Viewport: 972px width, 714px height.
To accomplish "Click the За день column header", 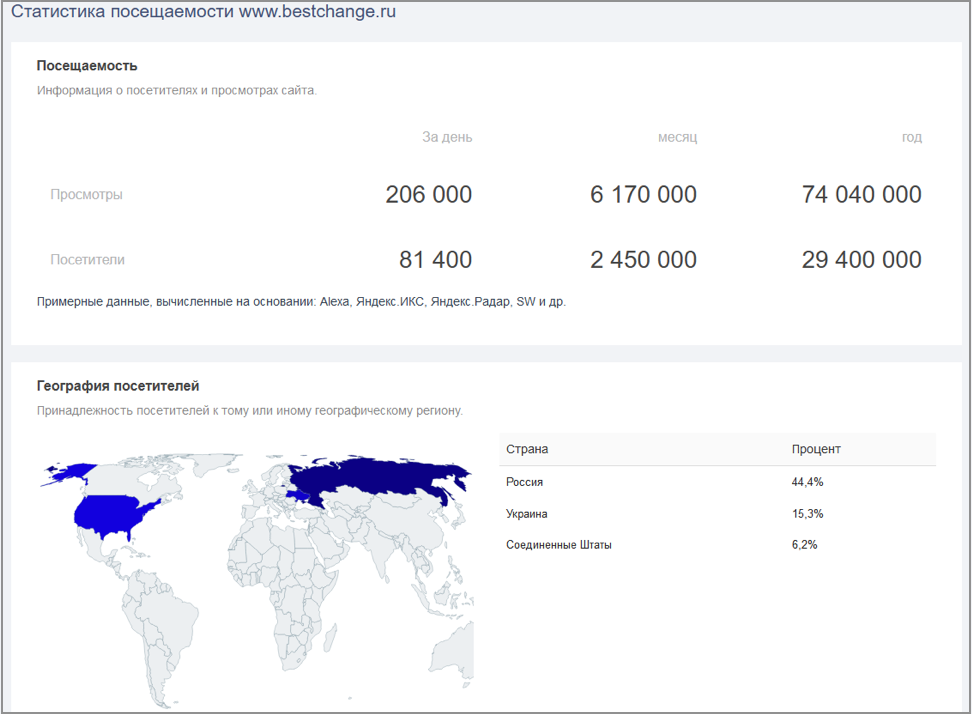I will (x=447, y=137).
